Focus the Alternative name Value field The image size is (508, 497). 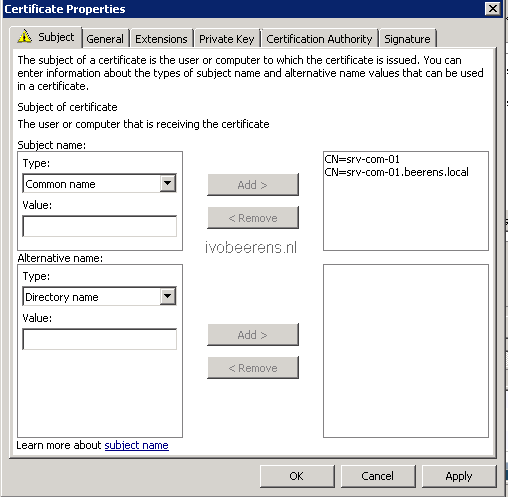pos(99,339)
